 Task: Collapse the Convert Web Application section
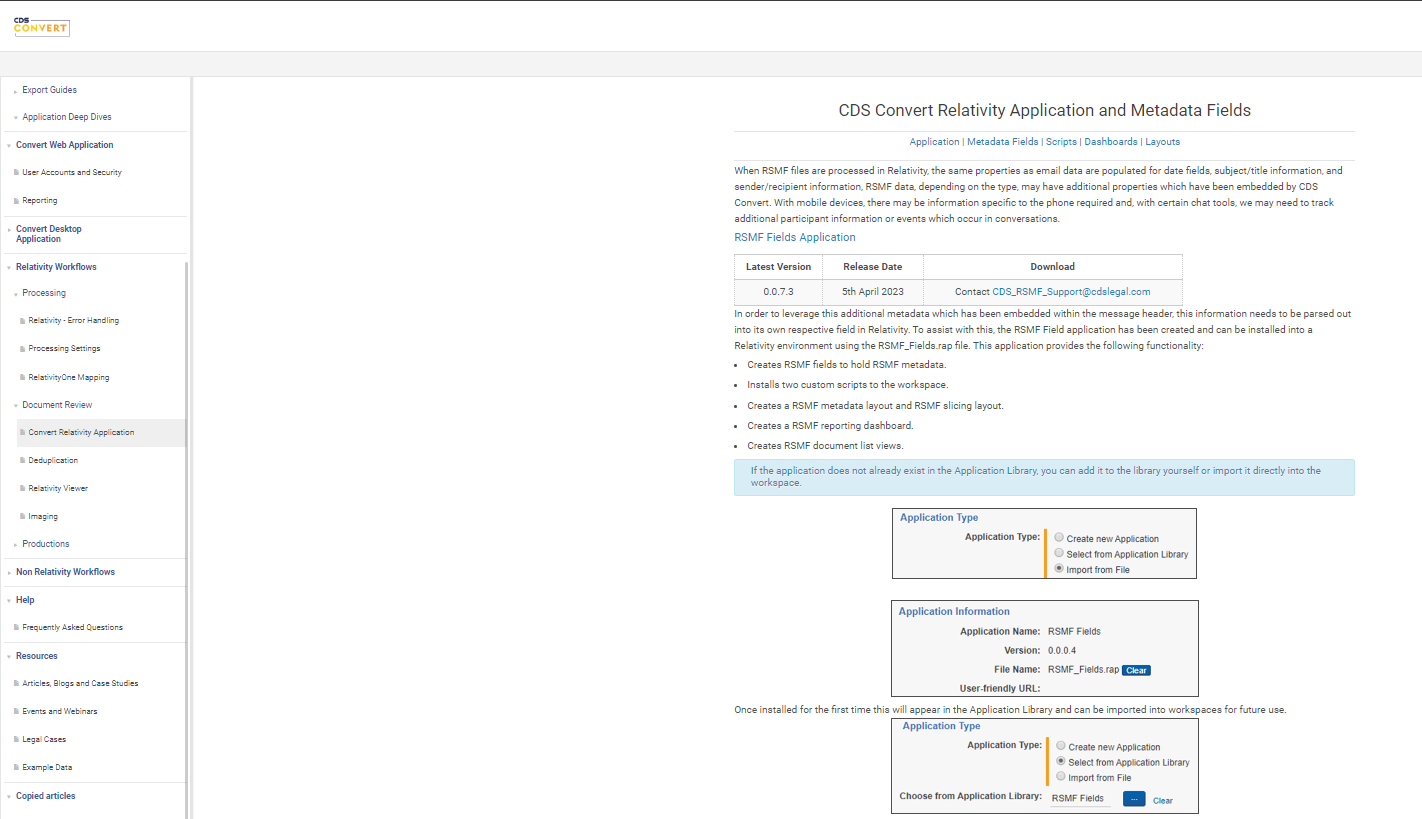pos(9,146)
